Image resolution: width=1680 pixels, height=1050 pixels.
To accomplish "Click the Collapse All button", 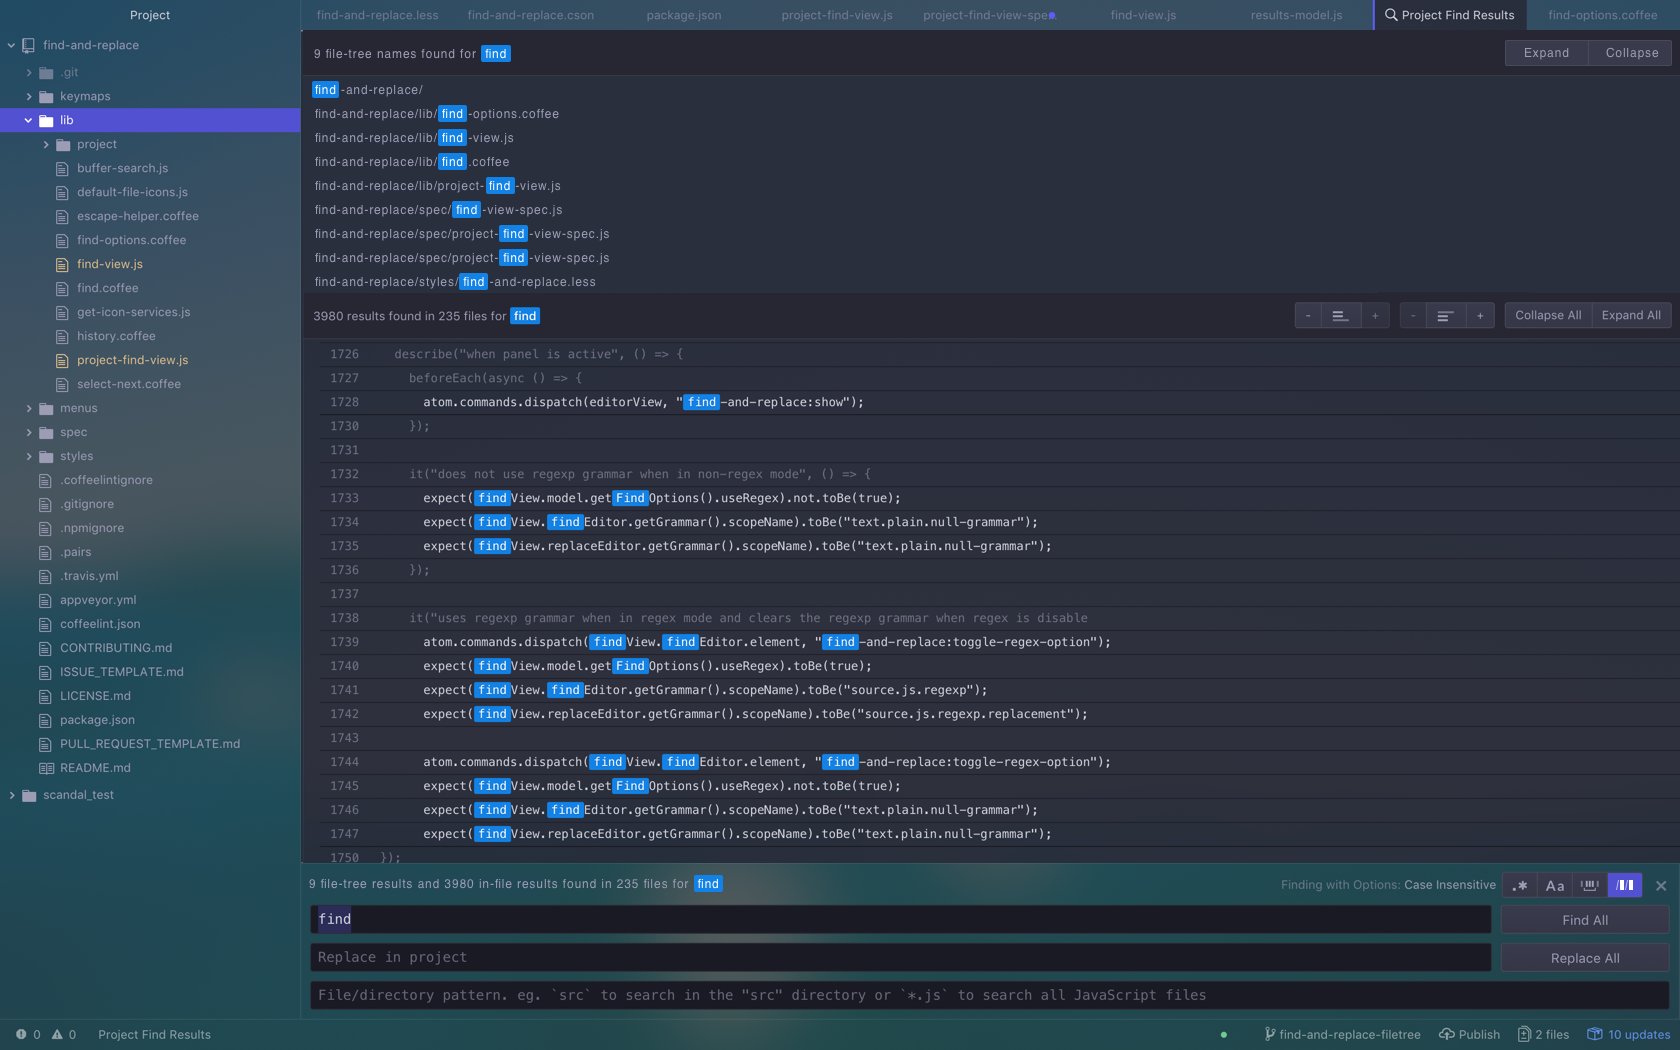I will tap(1547, 315).
